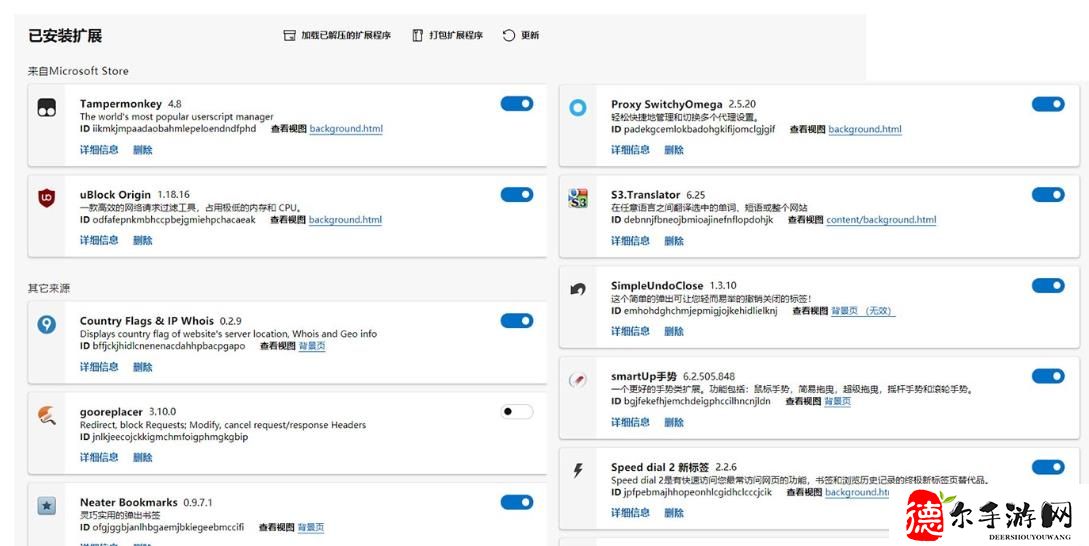Click the 加载已解压的扩展程序 icon

[290, 35]
